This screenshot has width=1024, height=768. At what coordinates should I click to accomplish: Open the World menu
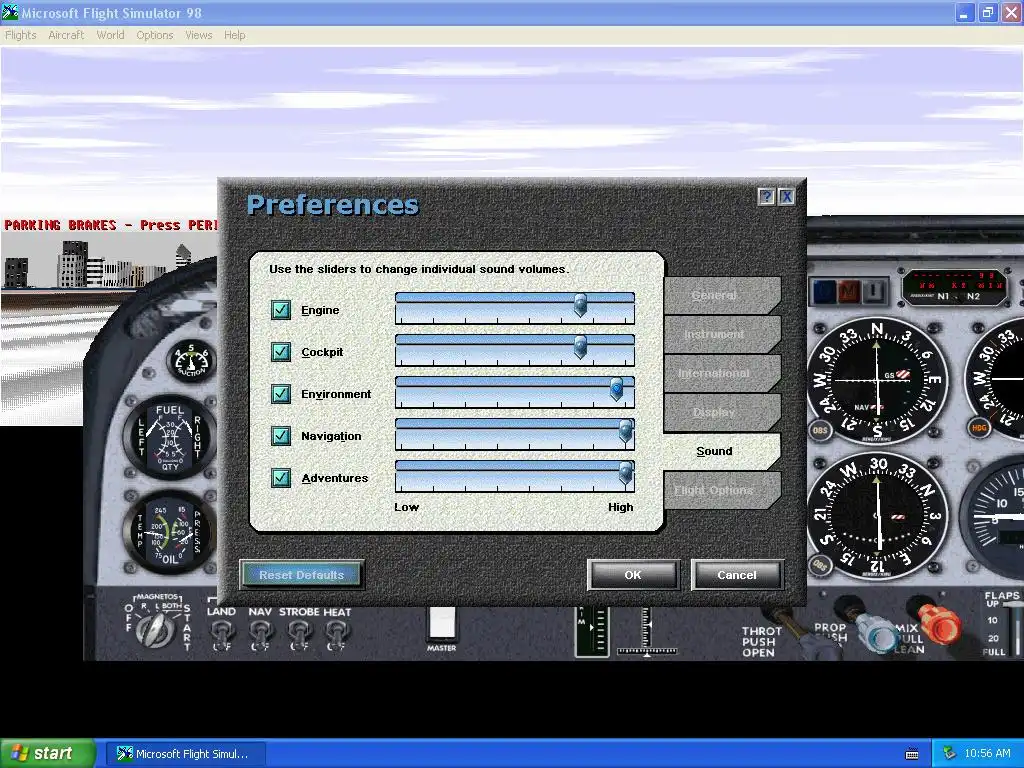110,35
